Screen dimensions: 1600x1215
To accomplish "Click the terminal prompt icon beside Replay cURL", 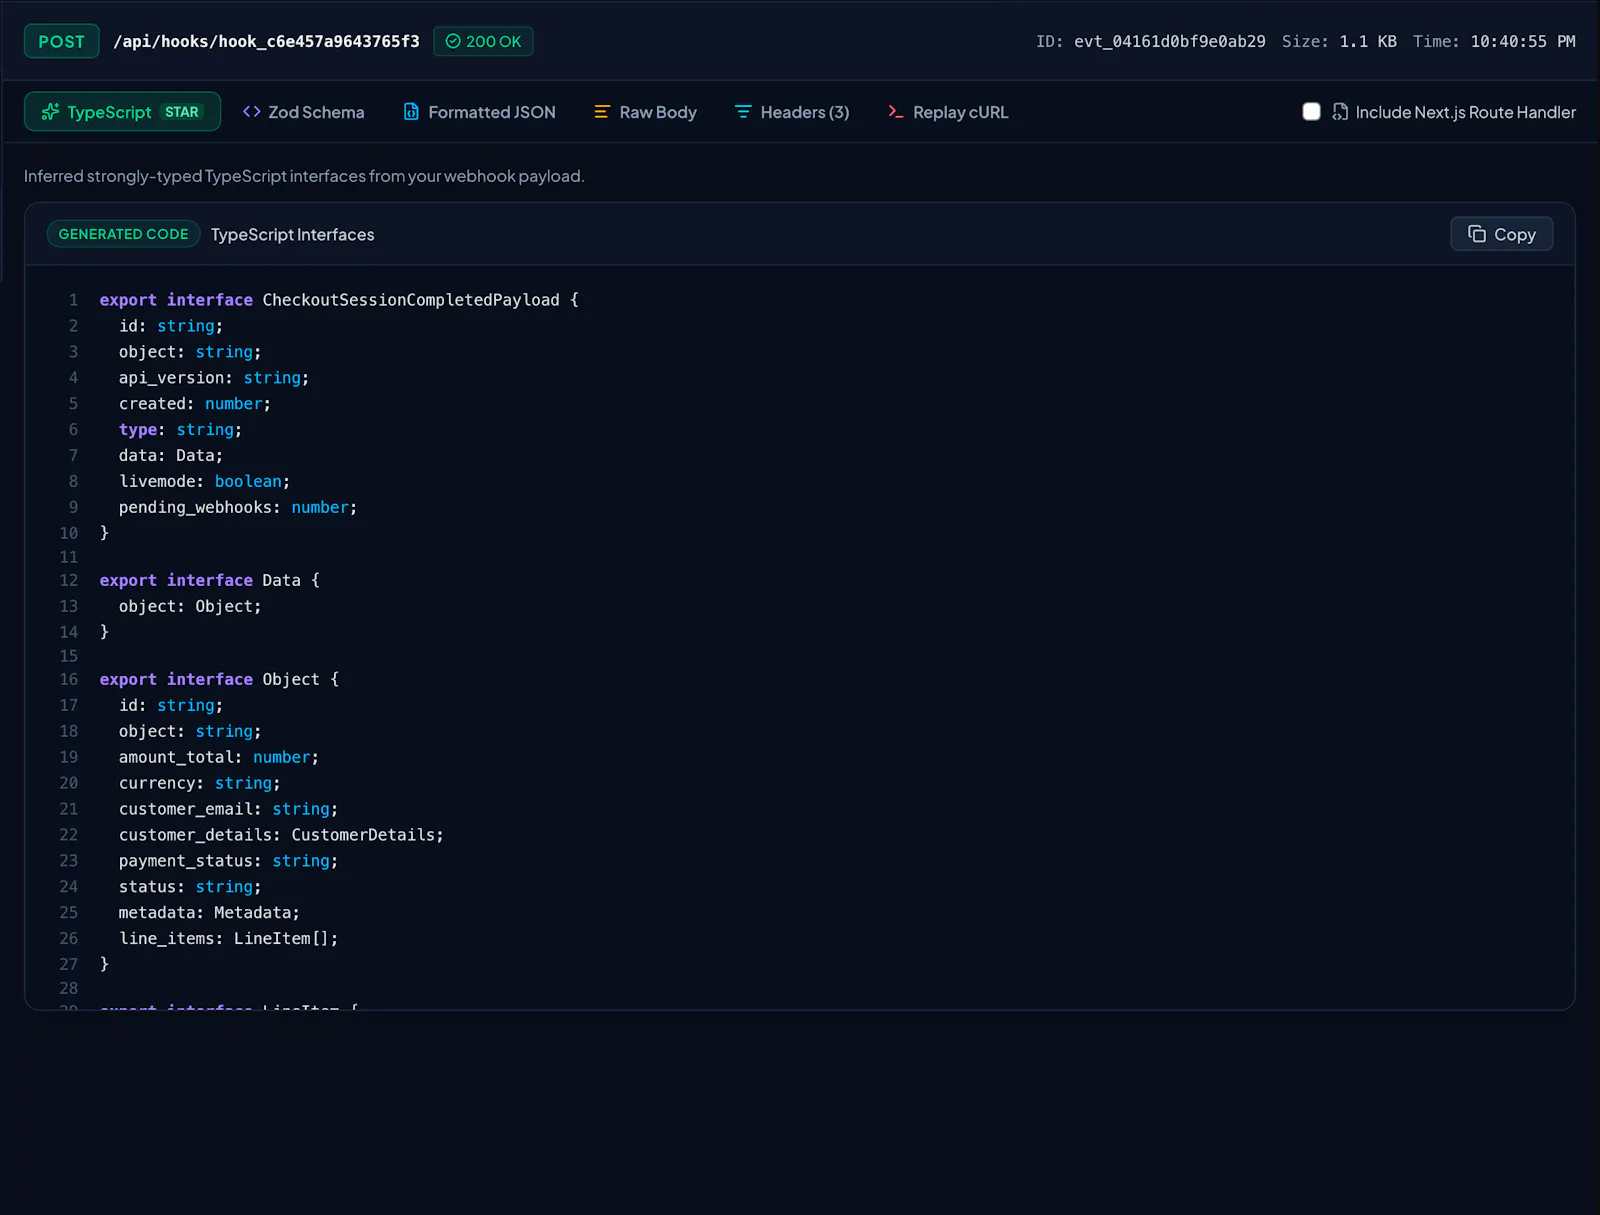I will click(x=896, y=112).
